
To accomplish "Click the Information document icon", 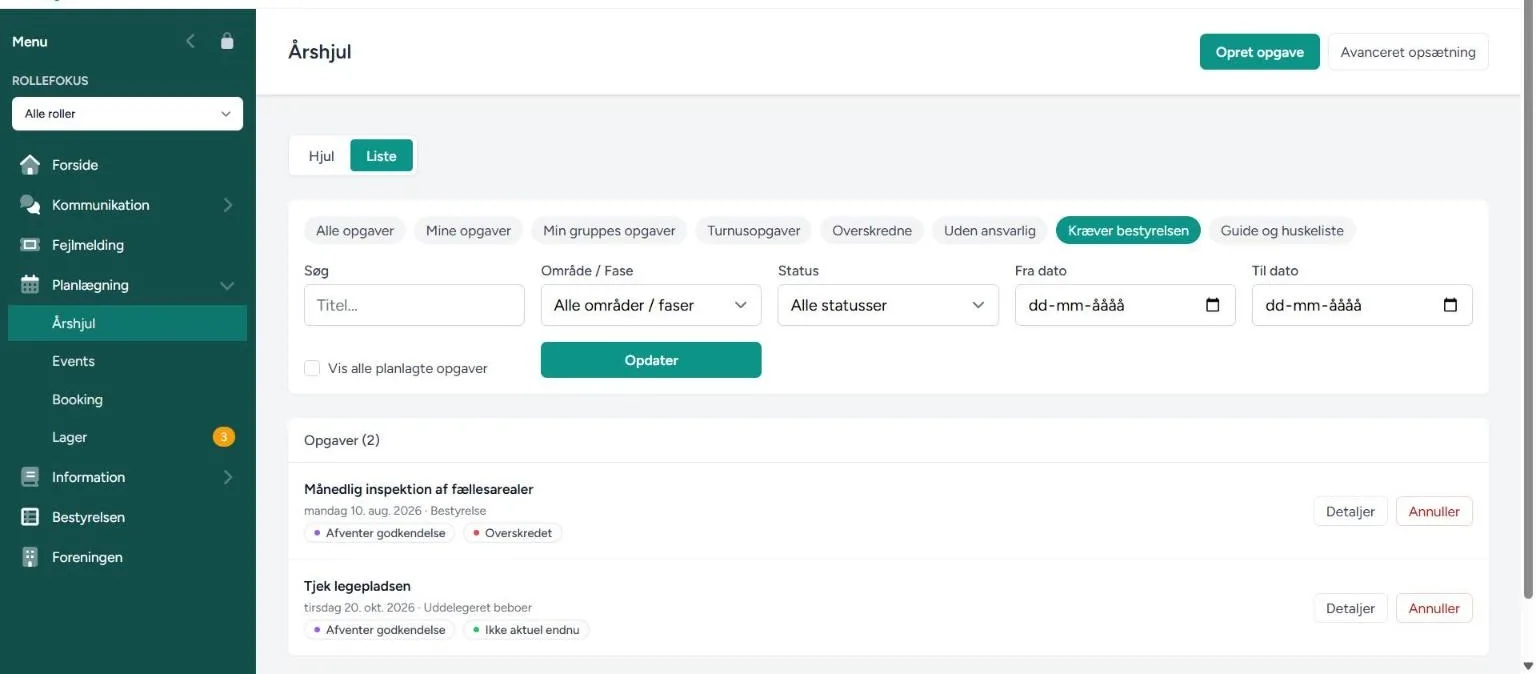I will click(x=30, y=477).
